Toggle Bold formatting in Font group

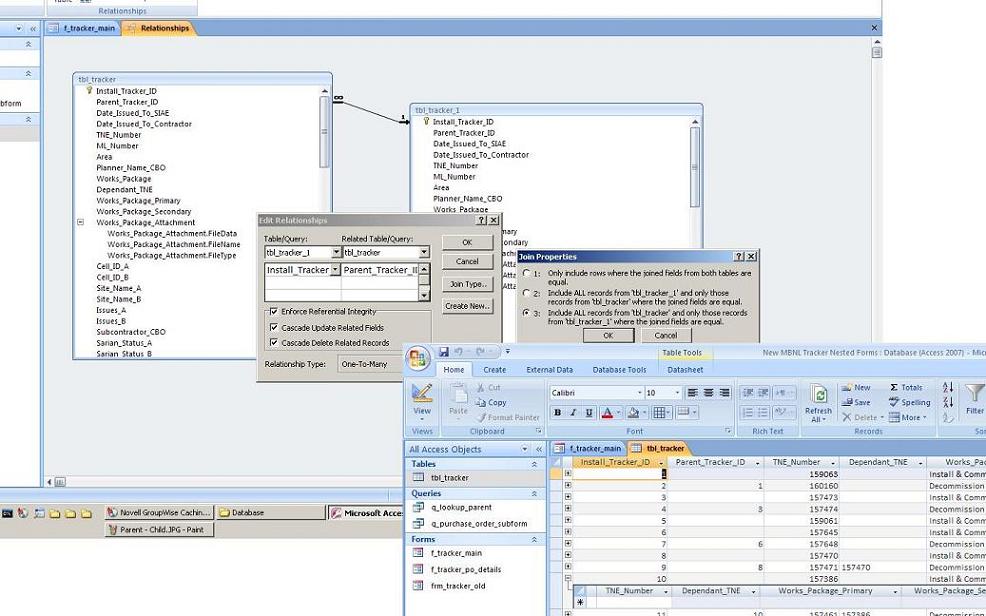coord(557,412)
